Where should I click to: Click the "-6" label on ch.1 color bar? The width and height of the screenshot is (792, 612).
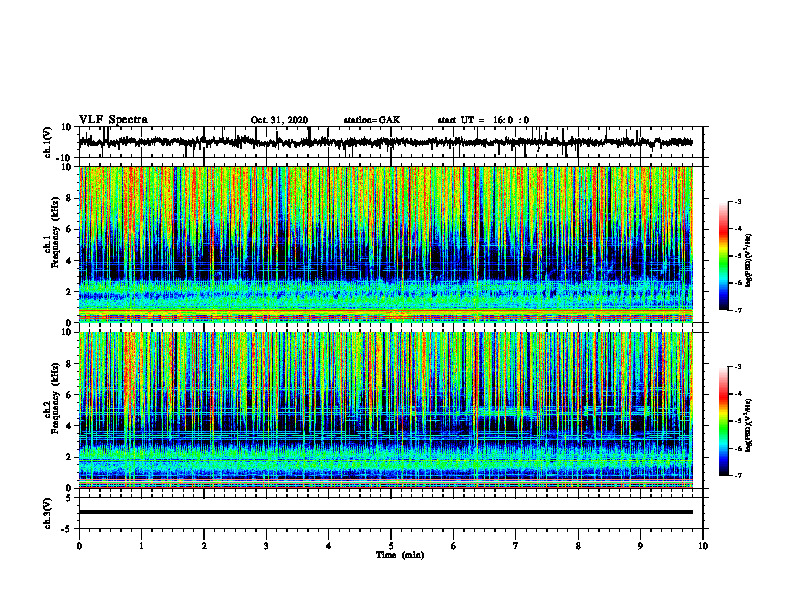pos(738,283)
